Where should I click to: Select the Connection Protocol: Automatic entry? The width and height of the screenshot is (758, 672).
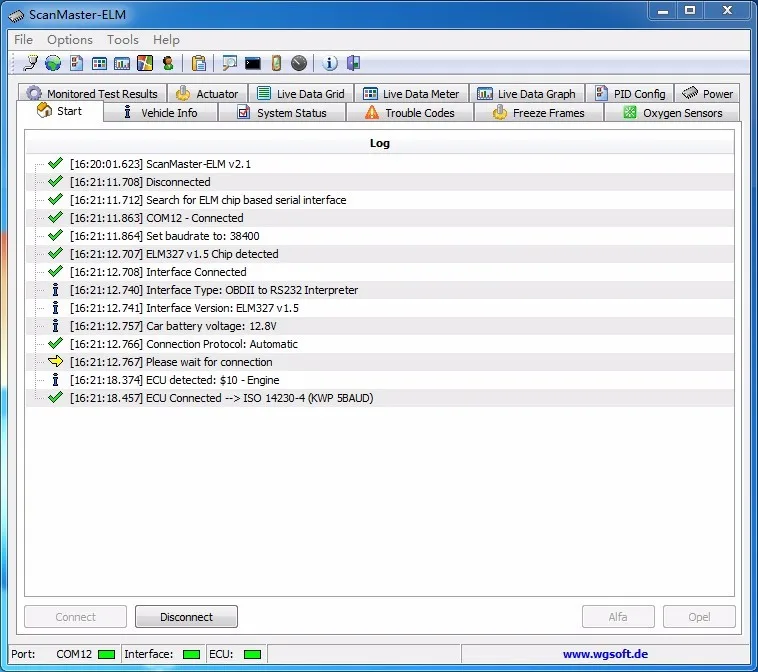pos(379,344)
